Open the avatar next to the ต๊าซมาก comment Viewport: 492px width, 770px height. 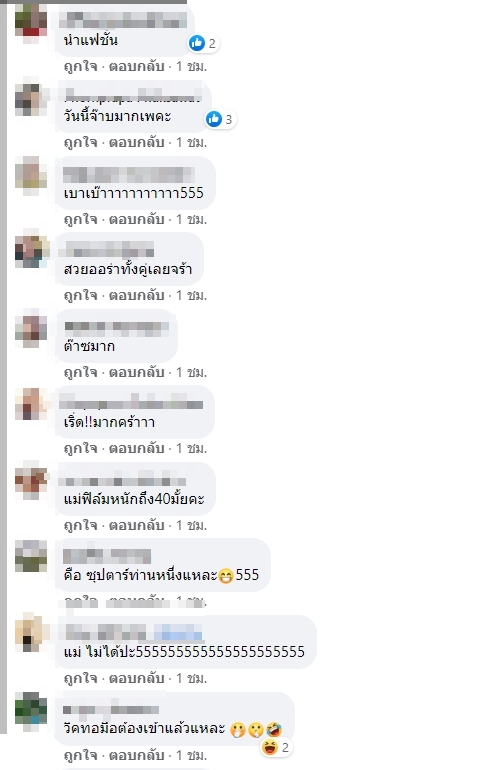(x=31, y=328)
